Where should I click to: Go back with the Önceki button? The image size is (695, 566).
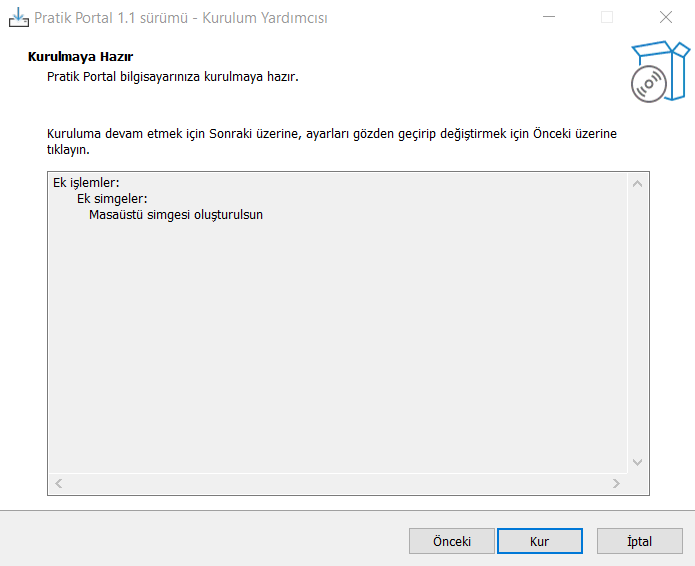pos(452,541)
